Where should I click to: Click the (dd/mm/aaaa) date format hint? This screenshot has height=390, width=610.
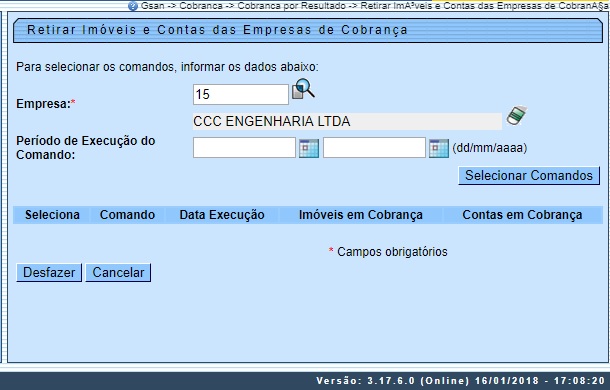point(490,148)
